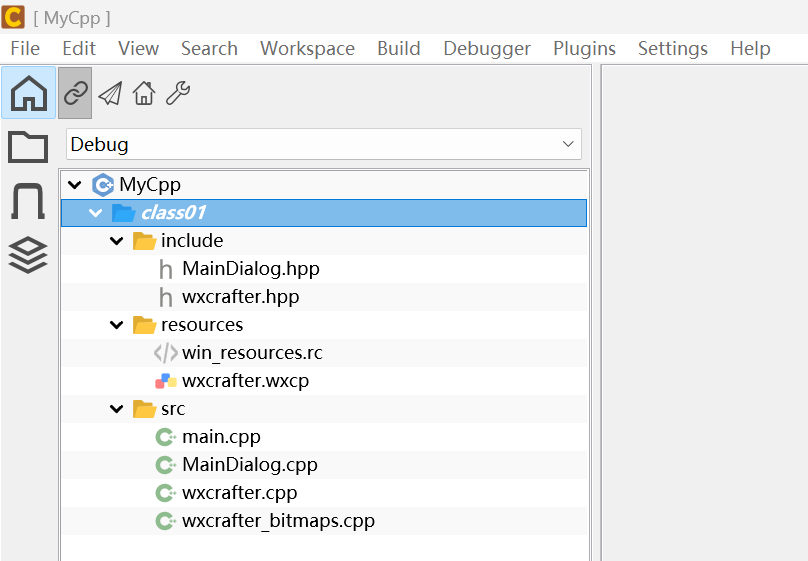Select the MyCpp workspace label

[150, 184]
